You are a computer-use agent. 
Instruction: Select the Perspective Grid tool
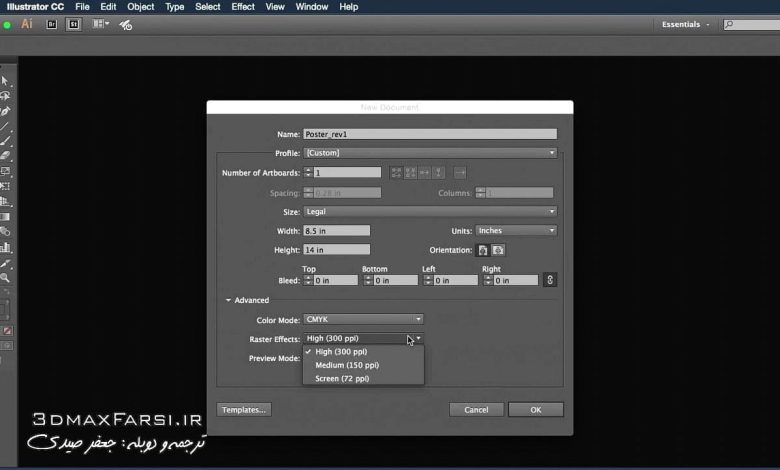coord(5,201)
